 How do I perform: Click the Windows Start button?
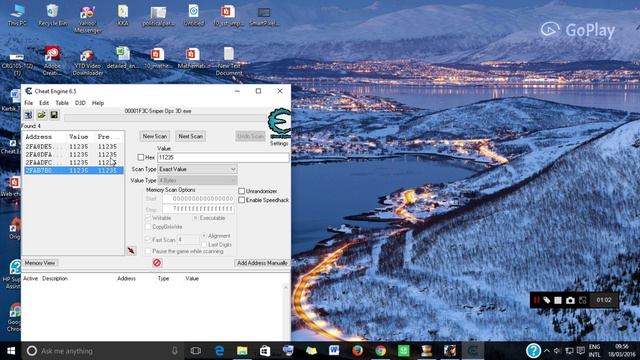(11, 351)
